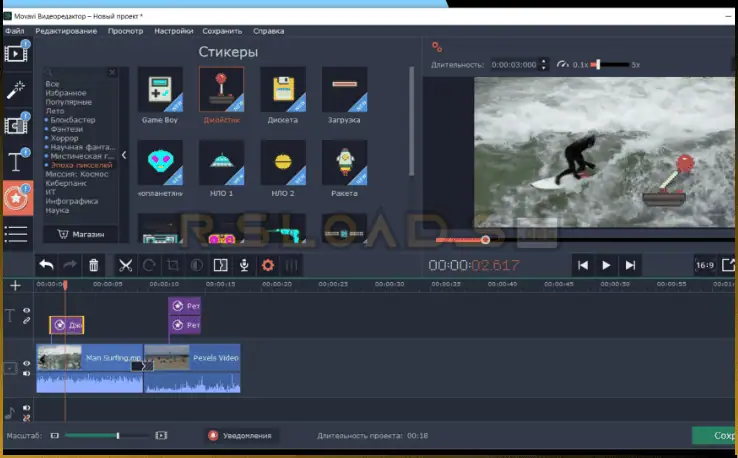The image size is (738, 458).
Task: Select the Stickers star tab
Action: pyautogui.click(x=17, y=198)
